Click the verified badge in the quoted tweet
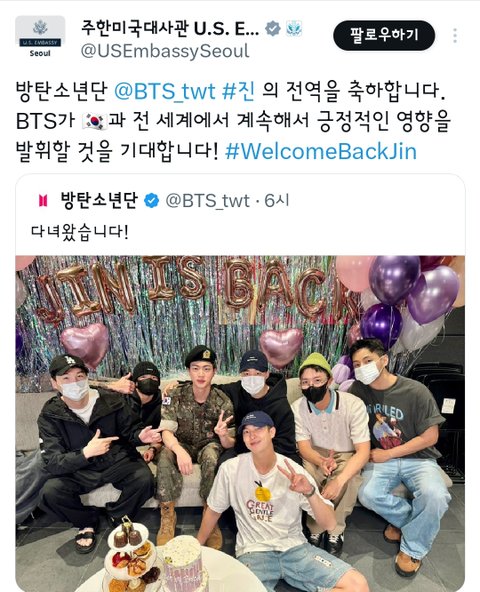Viewport: 480px width, 592px height. coord(152,201)
